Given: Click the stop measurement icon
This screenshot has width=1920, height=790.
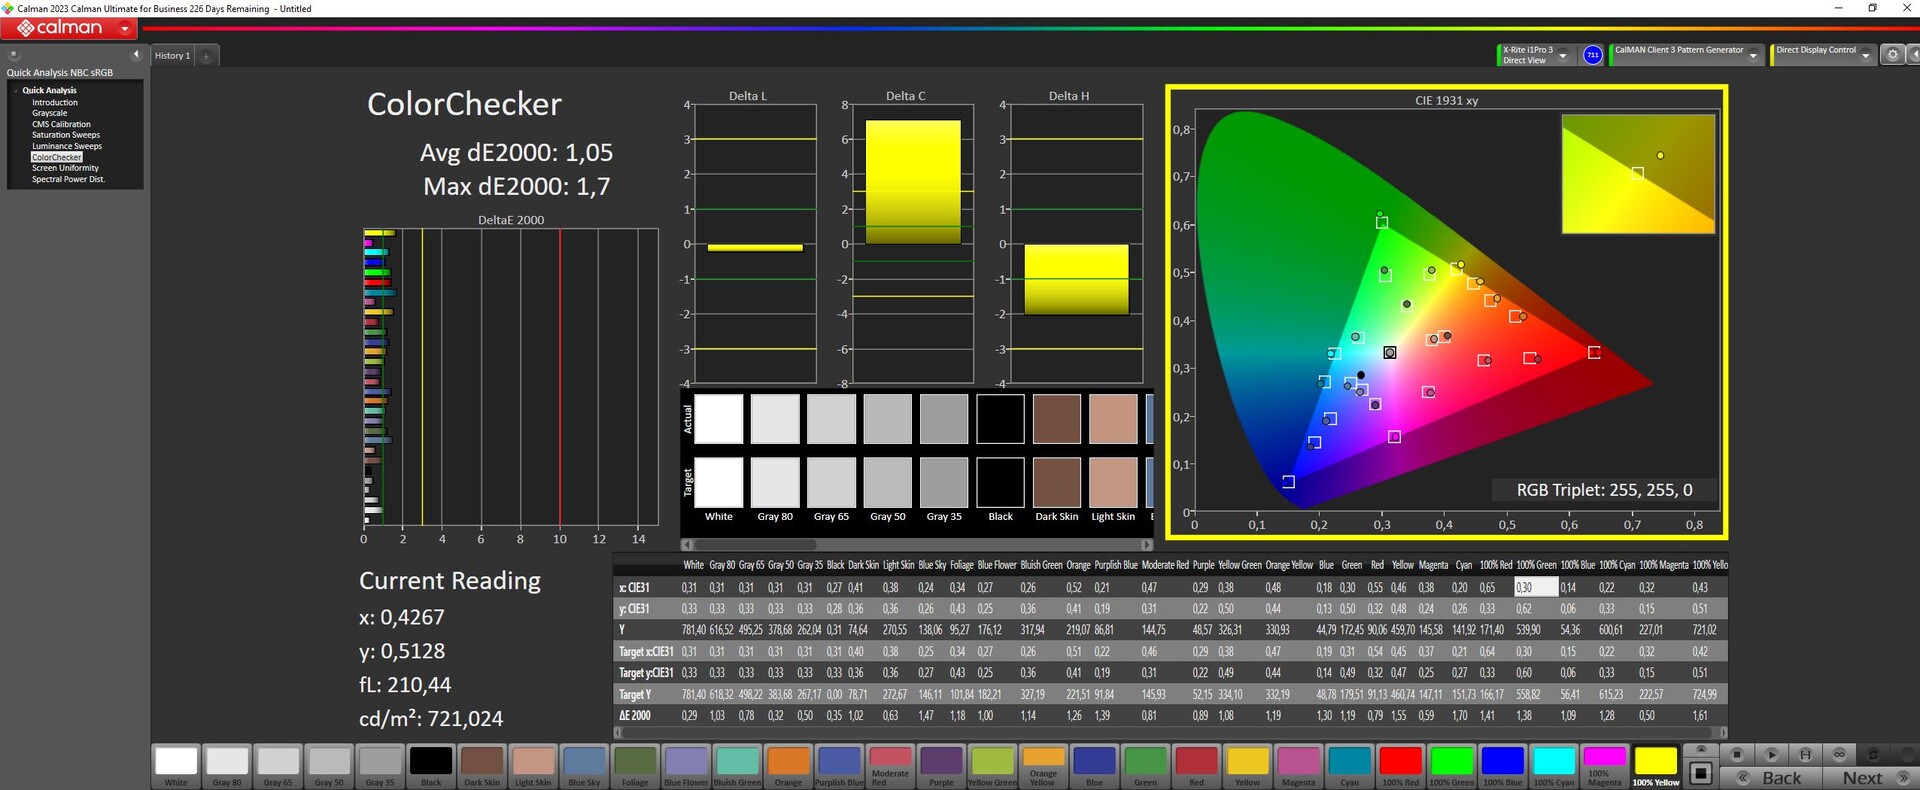Looking at the screenshot, I should click(1737, 754).
